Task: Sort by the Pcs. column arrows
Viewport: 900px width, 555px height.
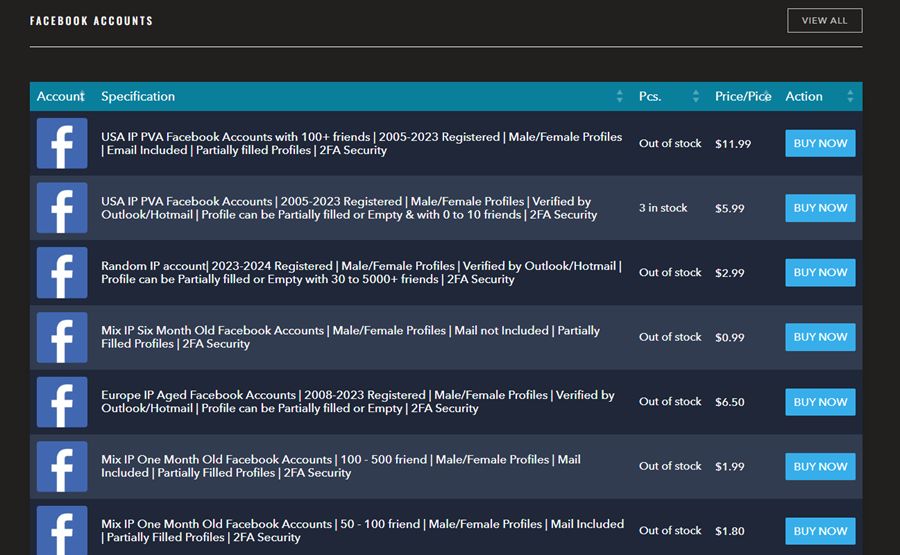Action: click(696, 96)
